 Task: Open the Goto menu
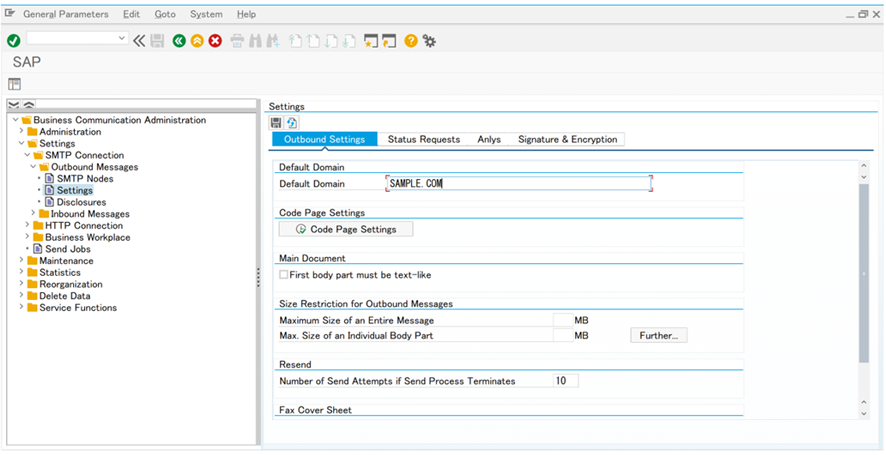(x=165, y=14)
